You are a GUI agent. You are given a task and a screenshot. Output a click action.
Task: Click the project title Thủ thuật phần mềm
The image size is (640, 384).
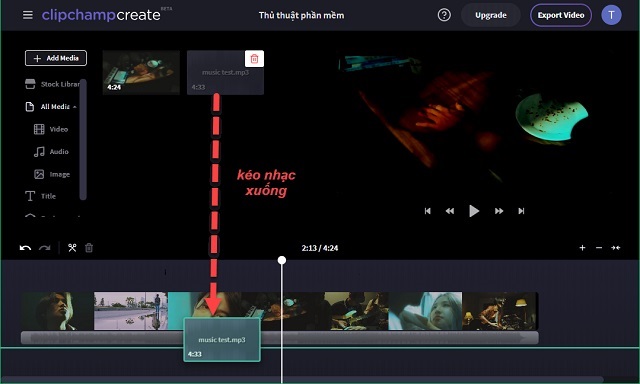[x=301, y=15]
